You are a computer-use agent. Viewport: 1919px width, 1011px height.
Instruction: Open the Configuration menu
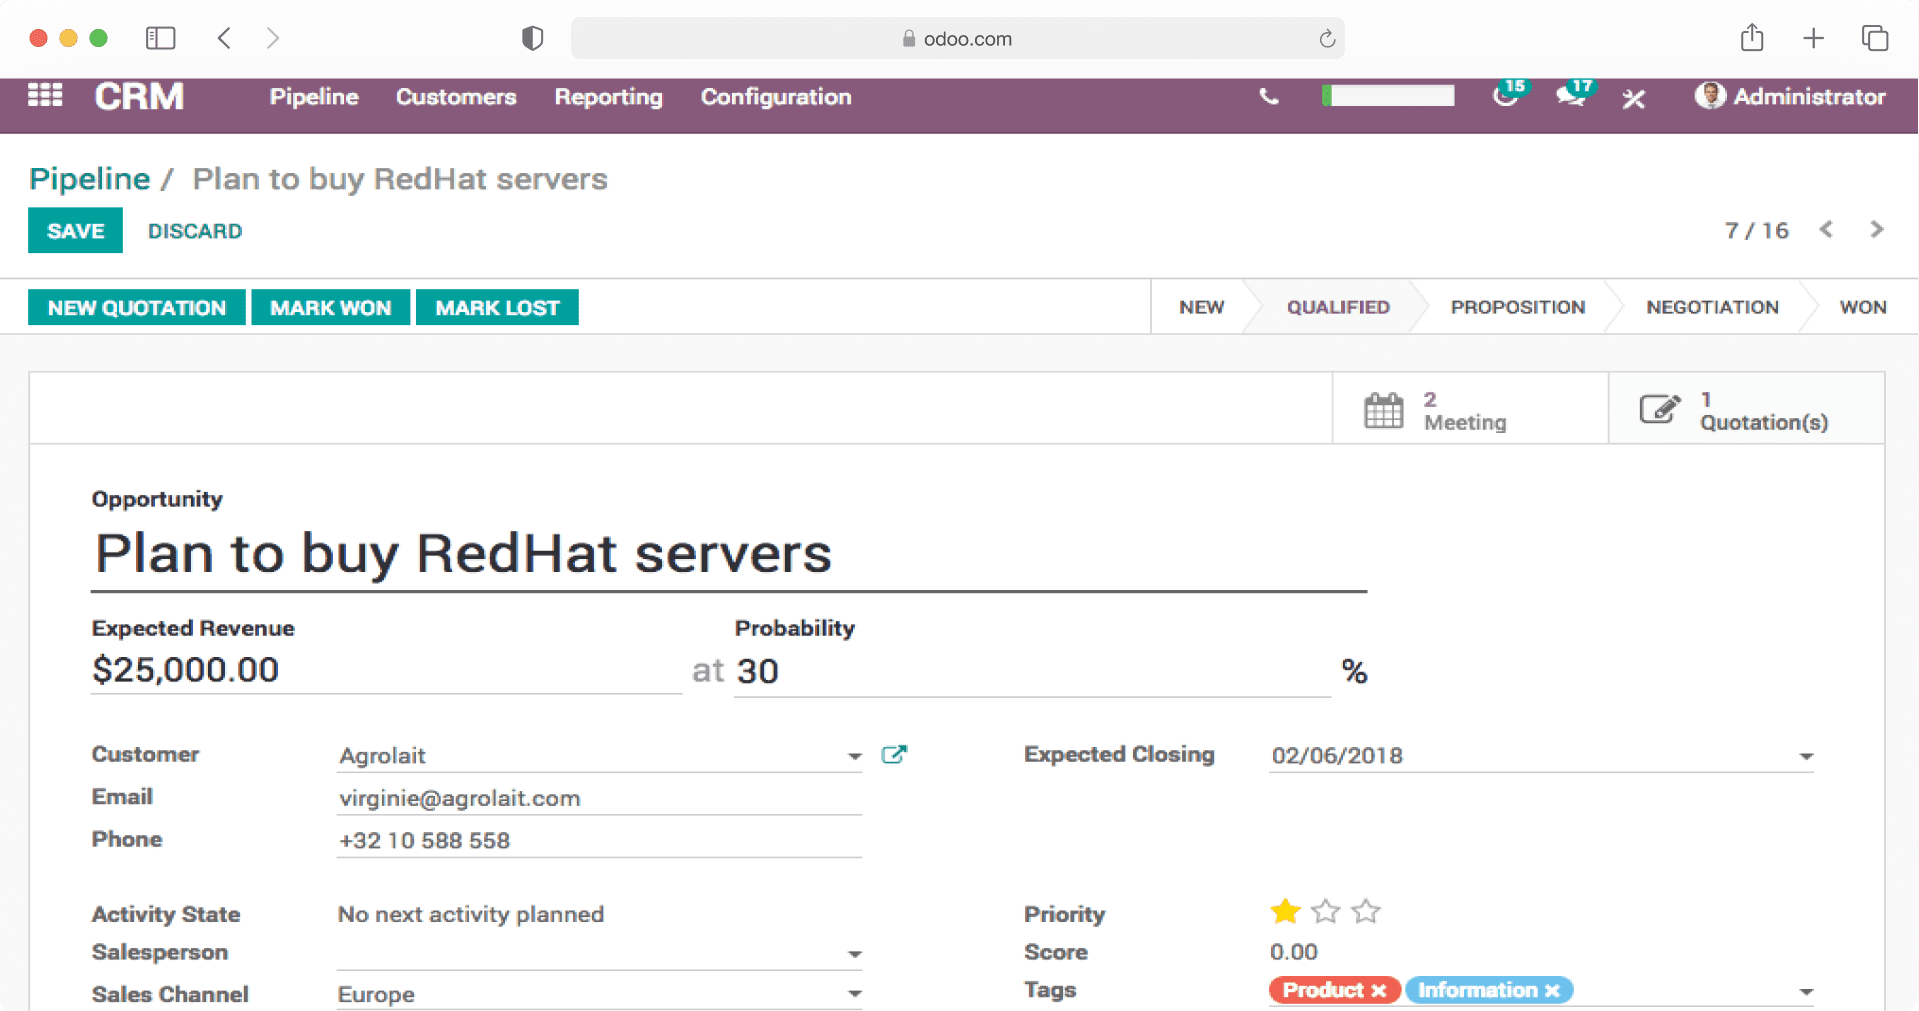click(x=776, y=97)
